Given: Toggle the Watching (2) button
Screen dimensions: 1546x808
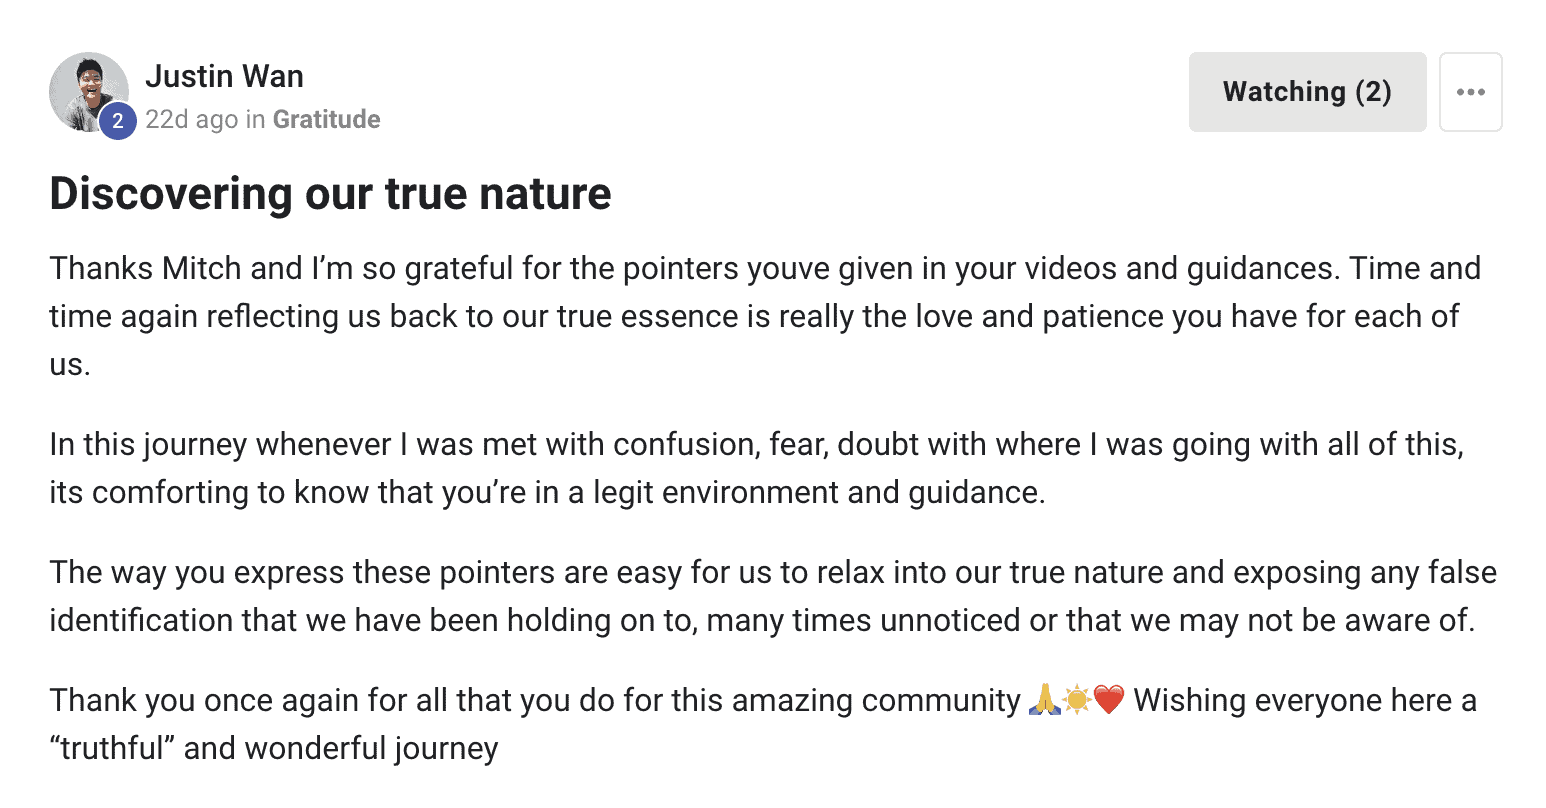Looking at the screenshot, I should 1307,92.
